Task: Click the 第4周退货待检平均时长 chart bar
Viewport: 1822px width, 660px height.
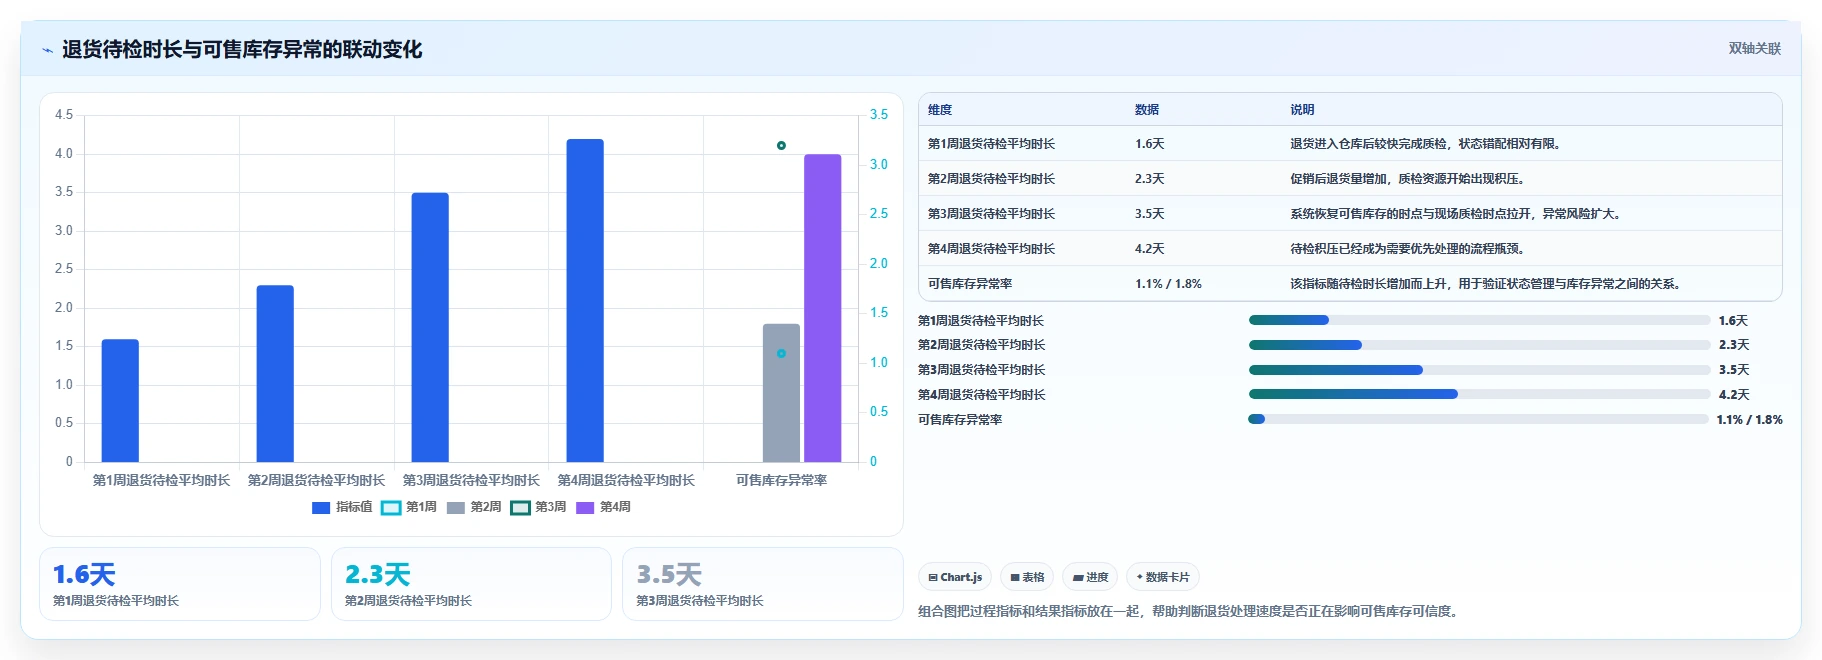Action: click(585, 300)
